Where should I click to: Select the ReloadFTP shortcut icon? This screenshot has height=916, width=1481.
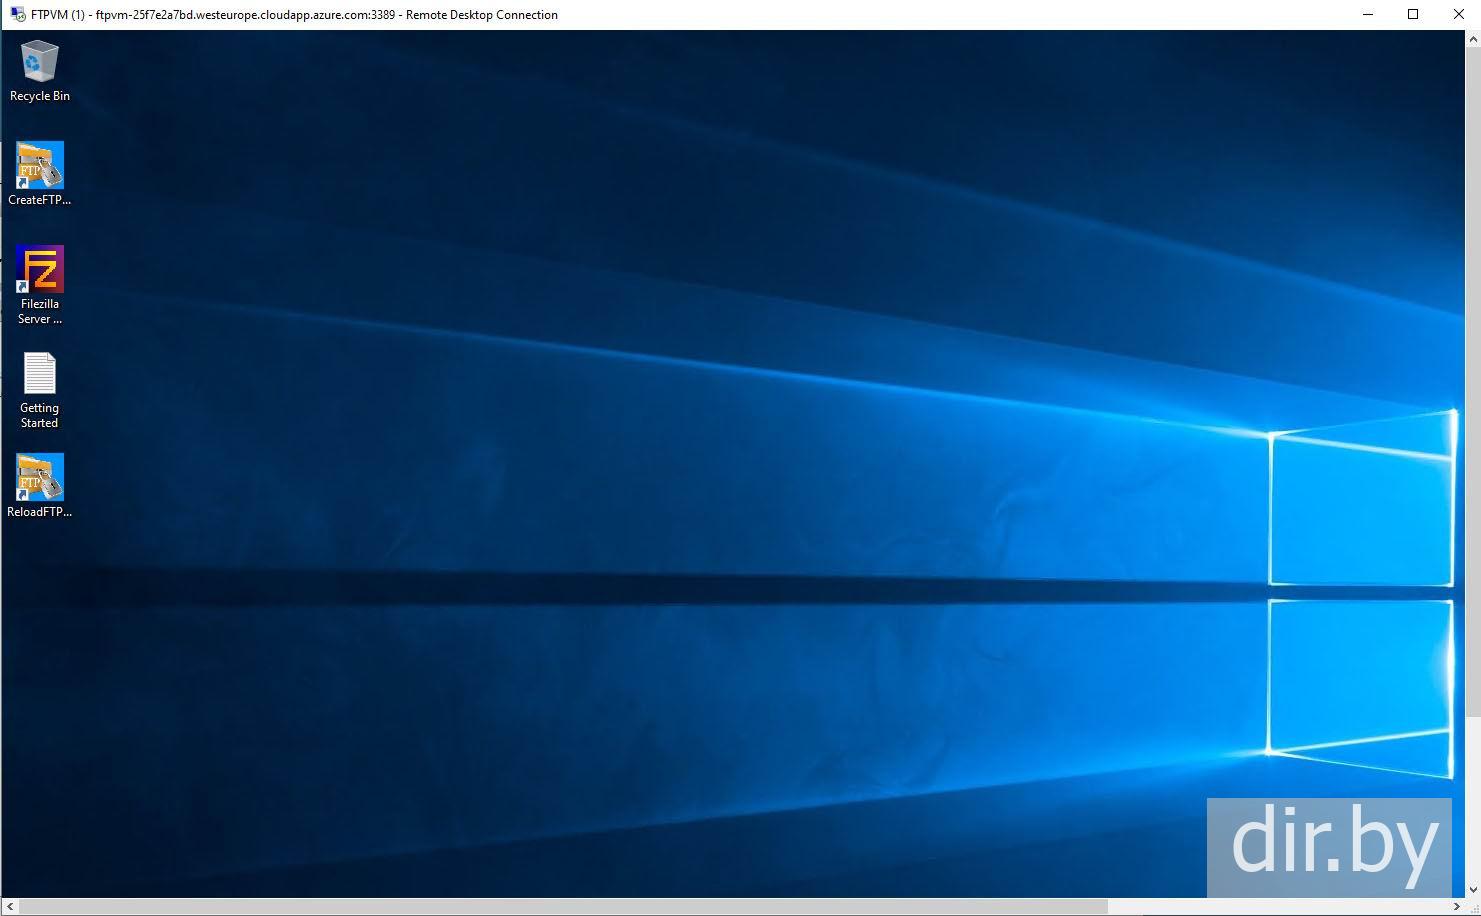coord(39,477)
